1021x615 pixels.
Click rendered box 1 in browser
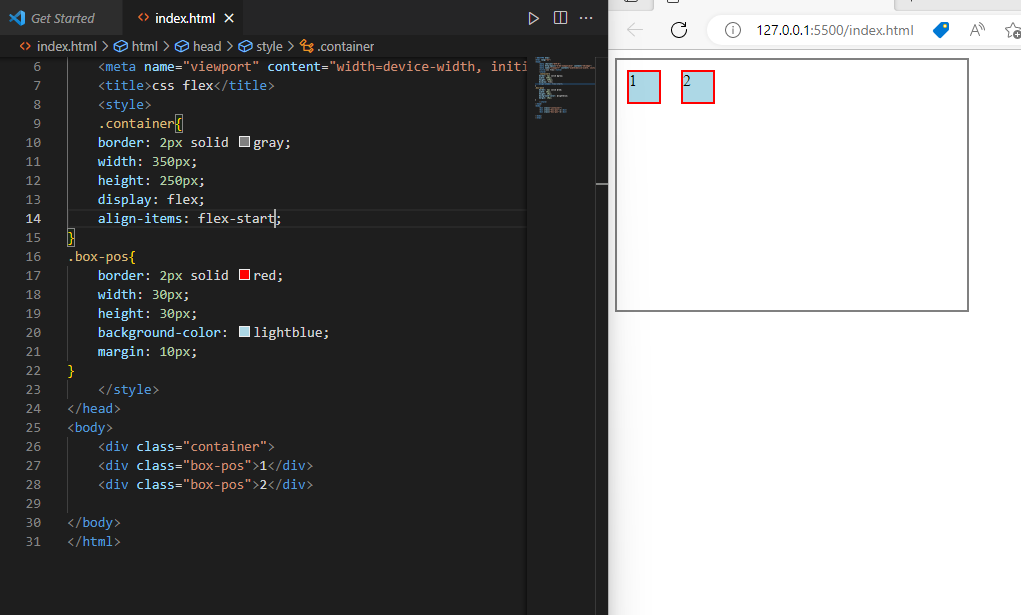click(644, 87)
